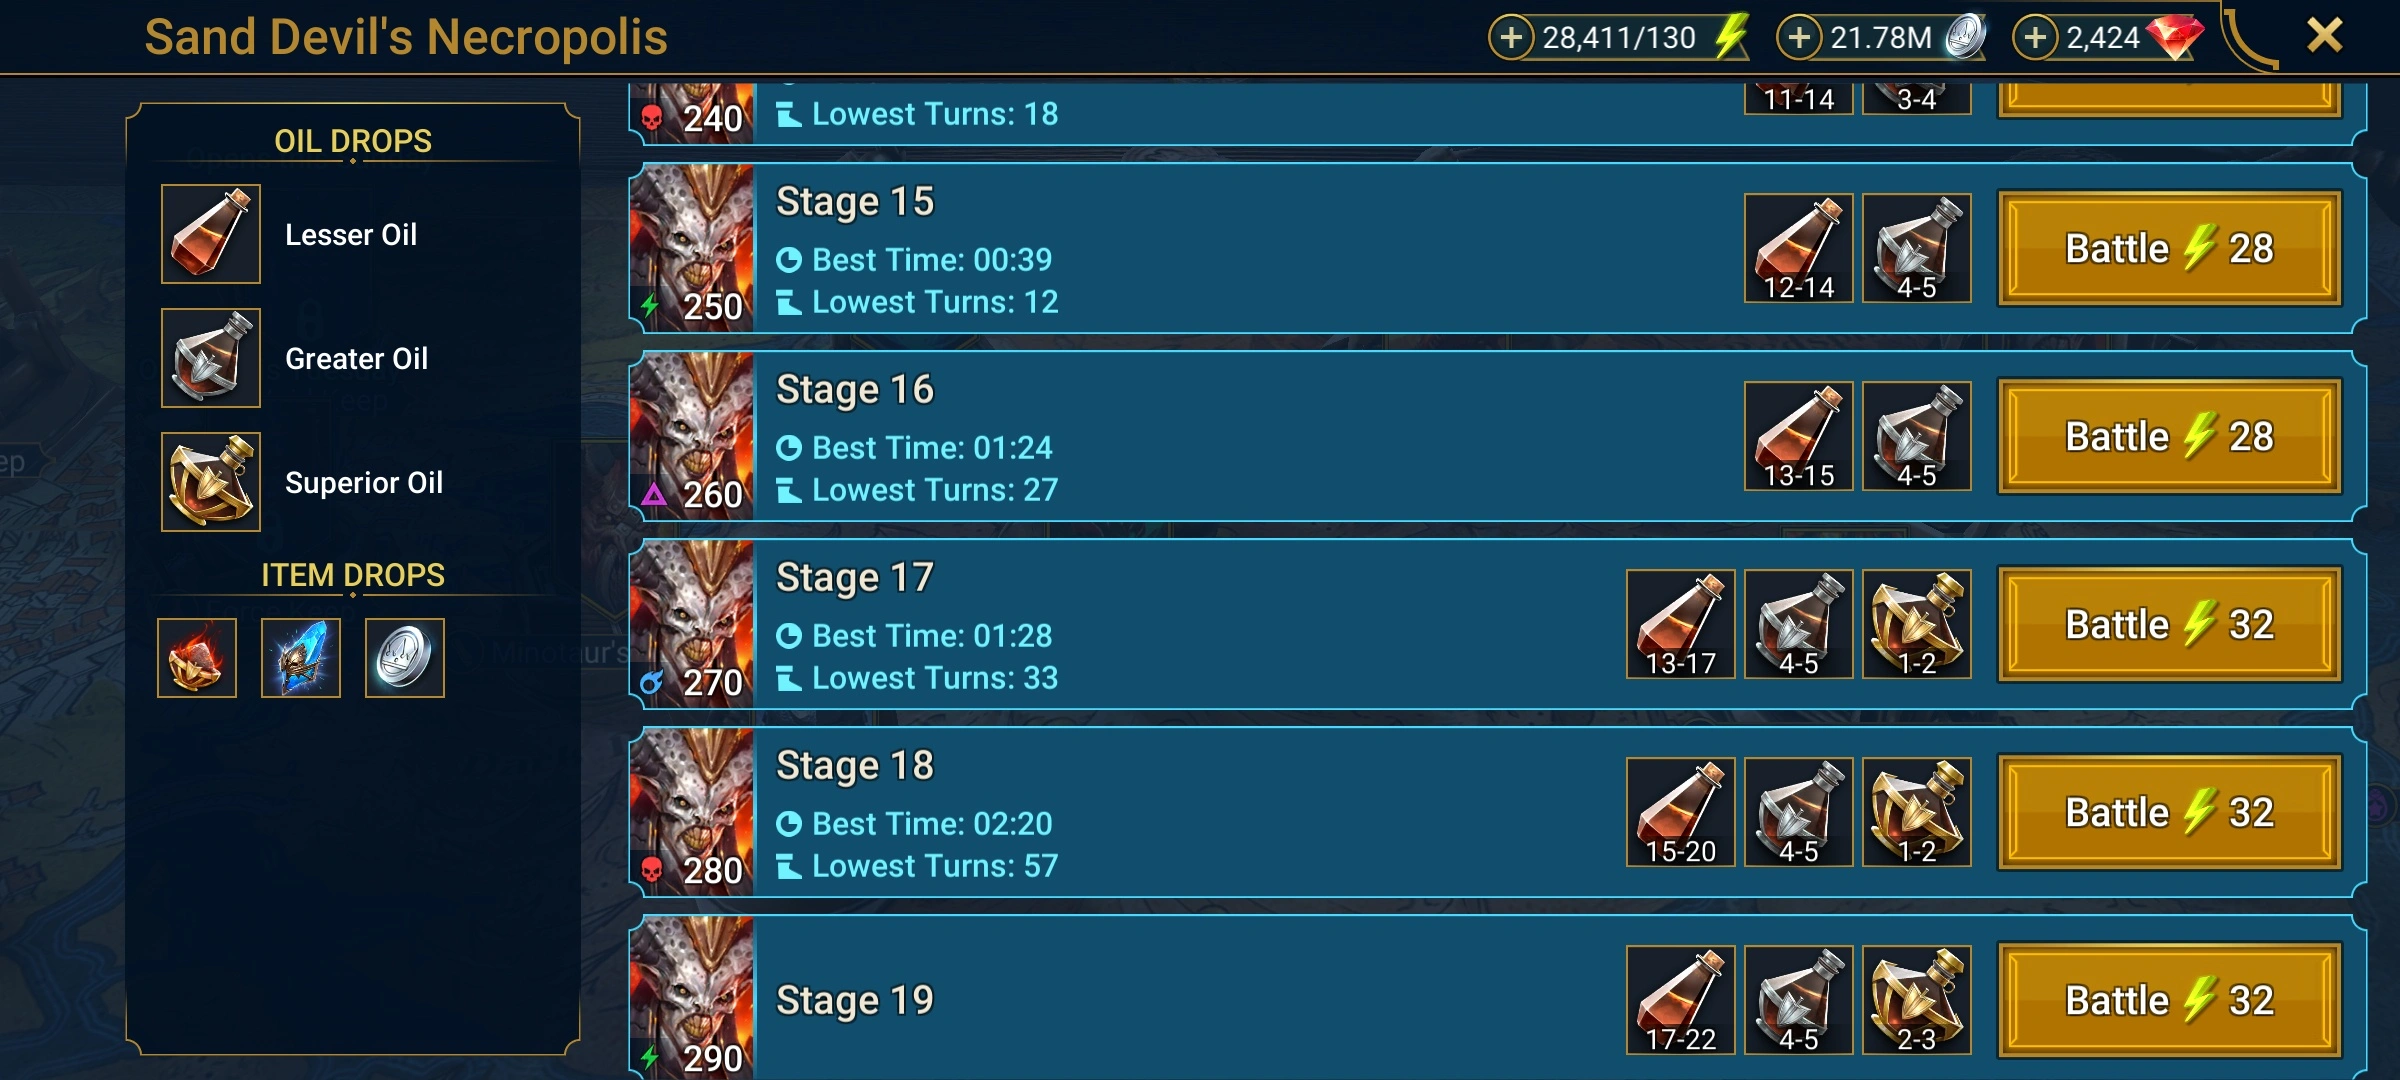Tap Stage 15 Lesser Oil 12-14 reward
This screenshot has width=2400, height=1080.
point(1799,248)
